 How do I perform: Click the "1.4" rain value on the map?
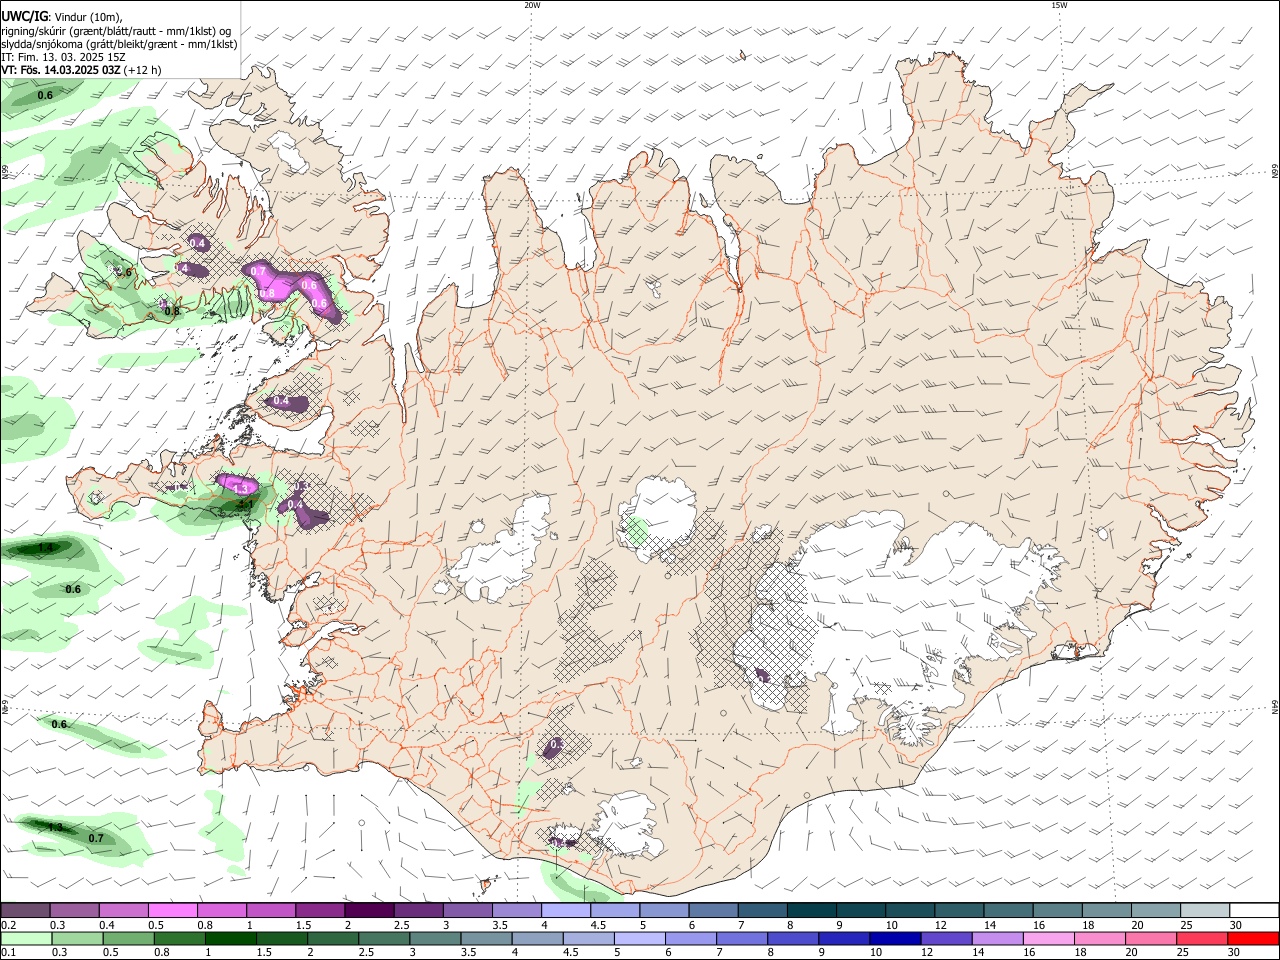coord(45,548)
